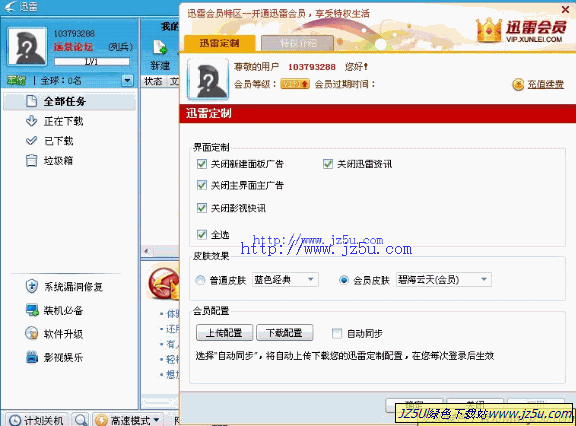Open 影视娱乐 film icon
This screenshot has width=576, height=426.
coord(32,357)
